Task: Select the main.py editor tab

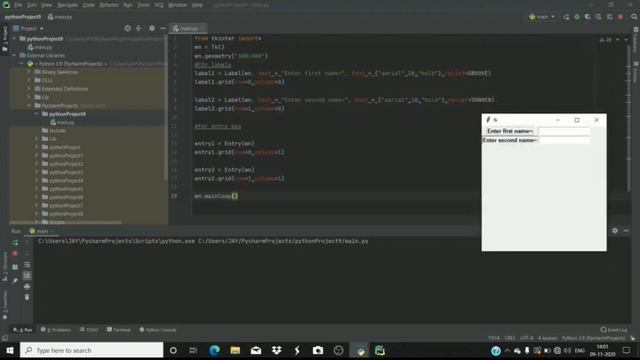Action: pos(187,29)
